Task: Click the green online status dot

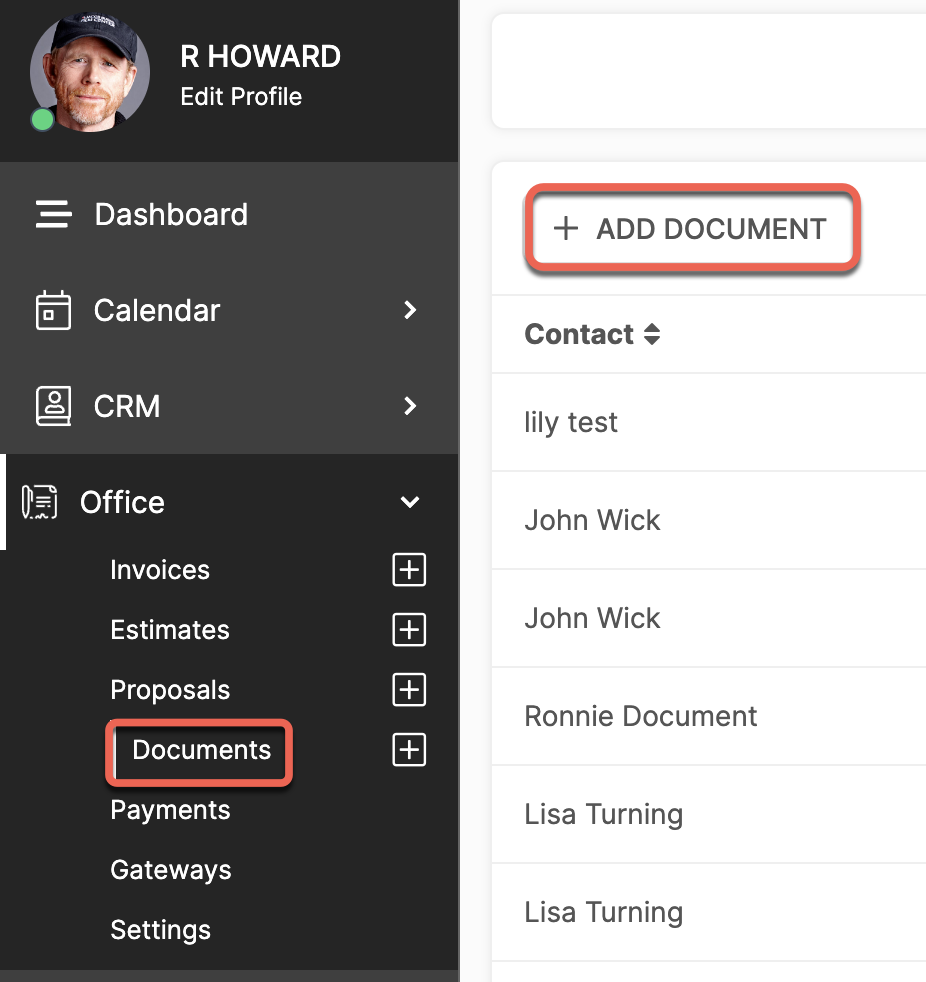Action: point(43,120)
